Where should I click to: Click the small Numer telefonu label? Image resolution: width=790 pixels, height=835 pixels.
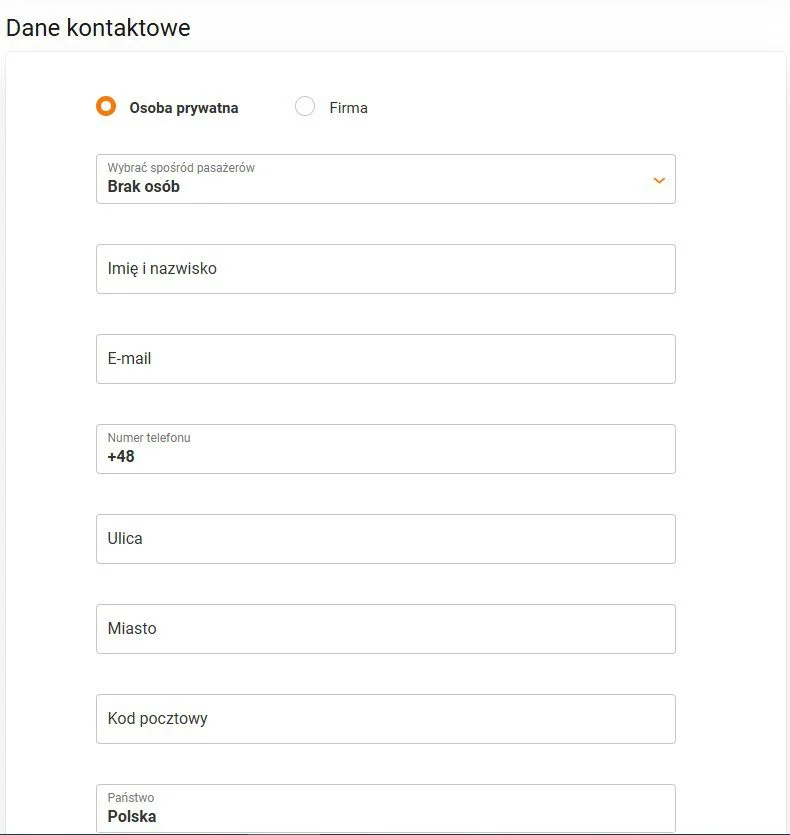149,438
